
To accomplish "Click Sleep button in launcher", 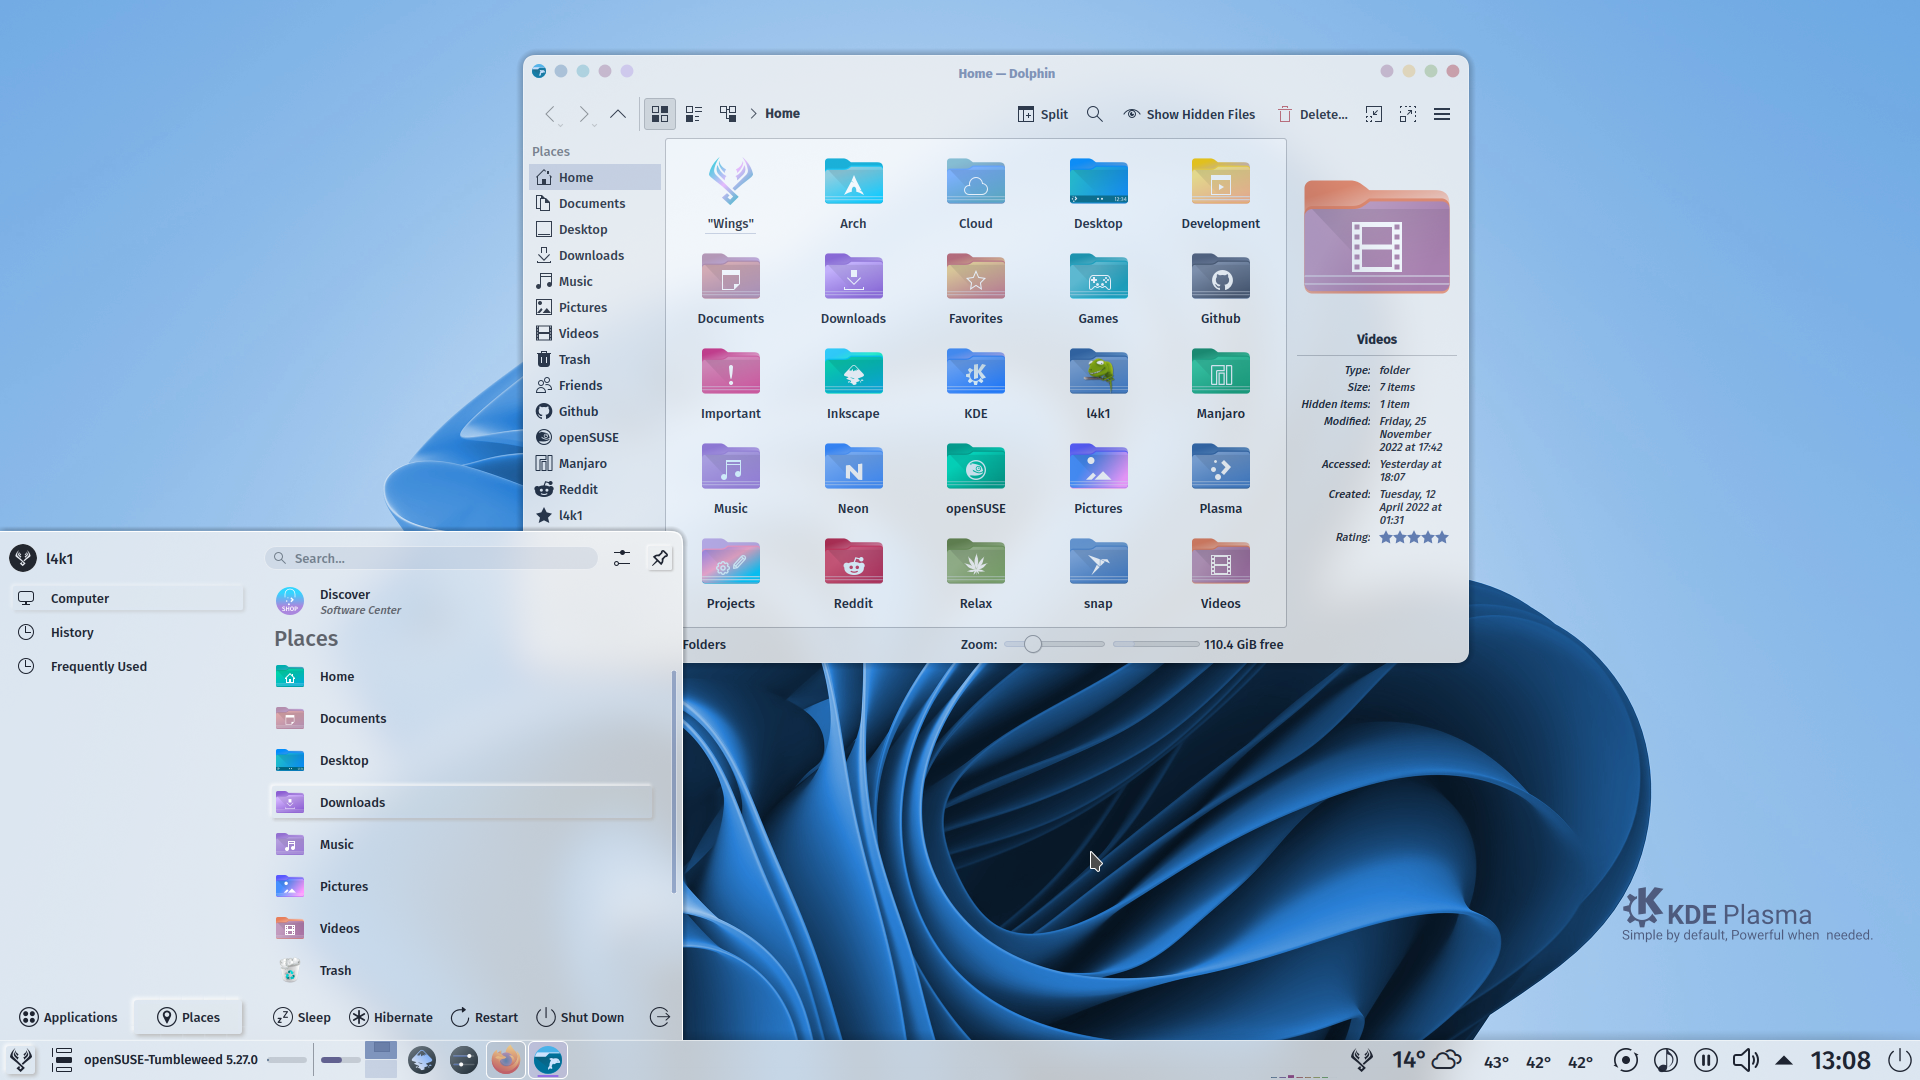I will [302, 1017].
